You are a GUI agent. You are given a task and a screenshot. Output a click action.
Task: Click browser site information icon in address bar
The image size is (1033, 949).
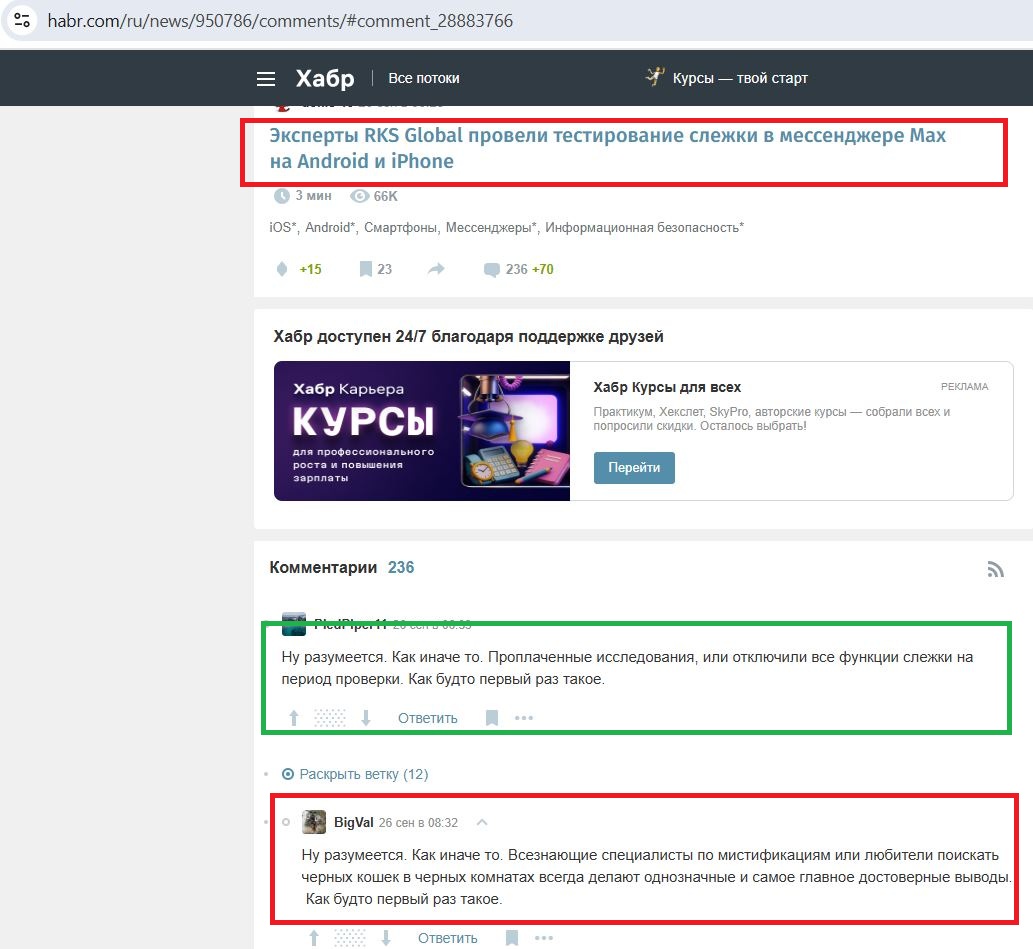tap(22, 20)
